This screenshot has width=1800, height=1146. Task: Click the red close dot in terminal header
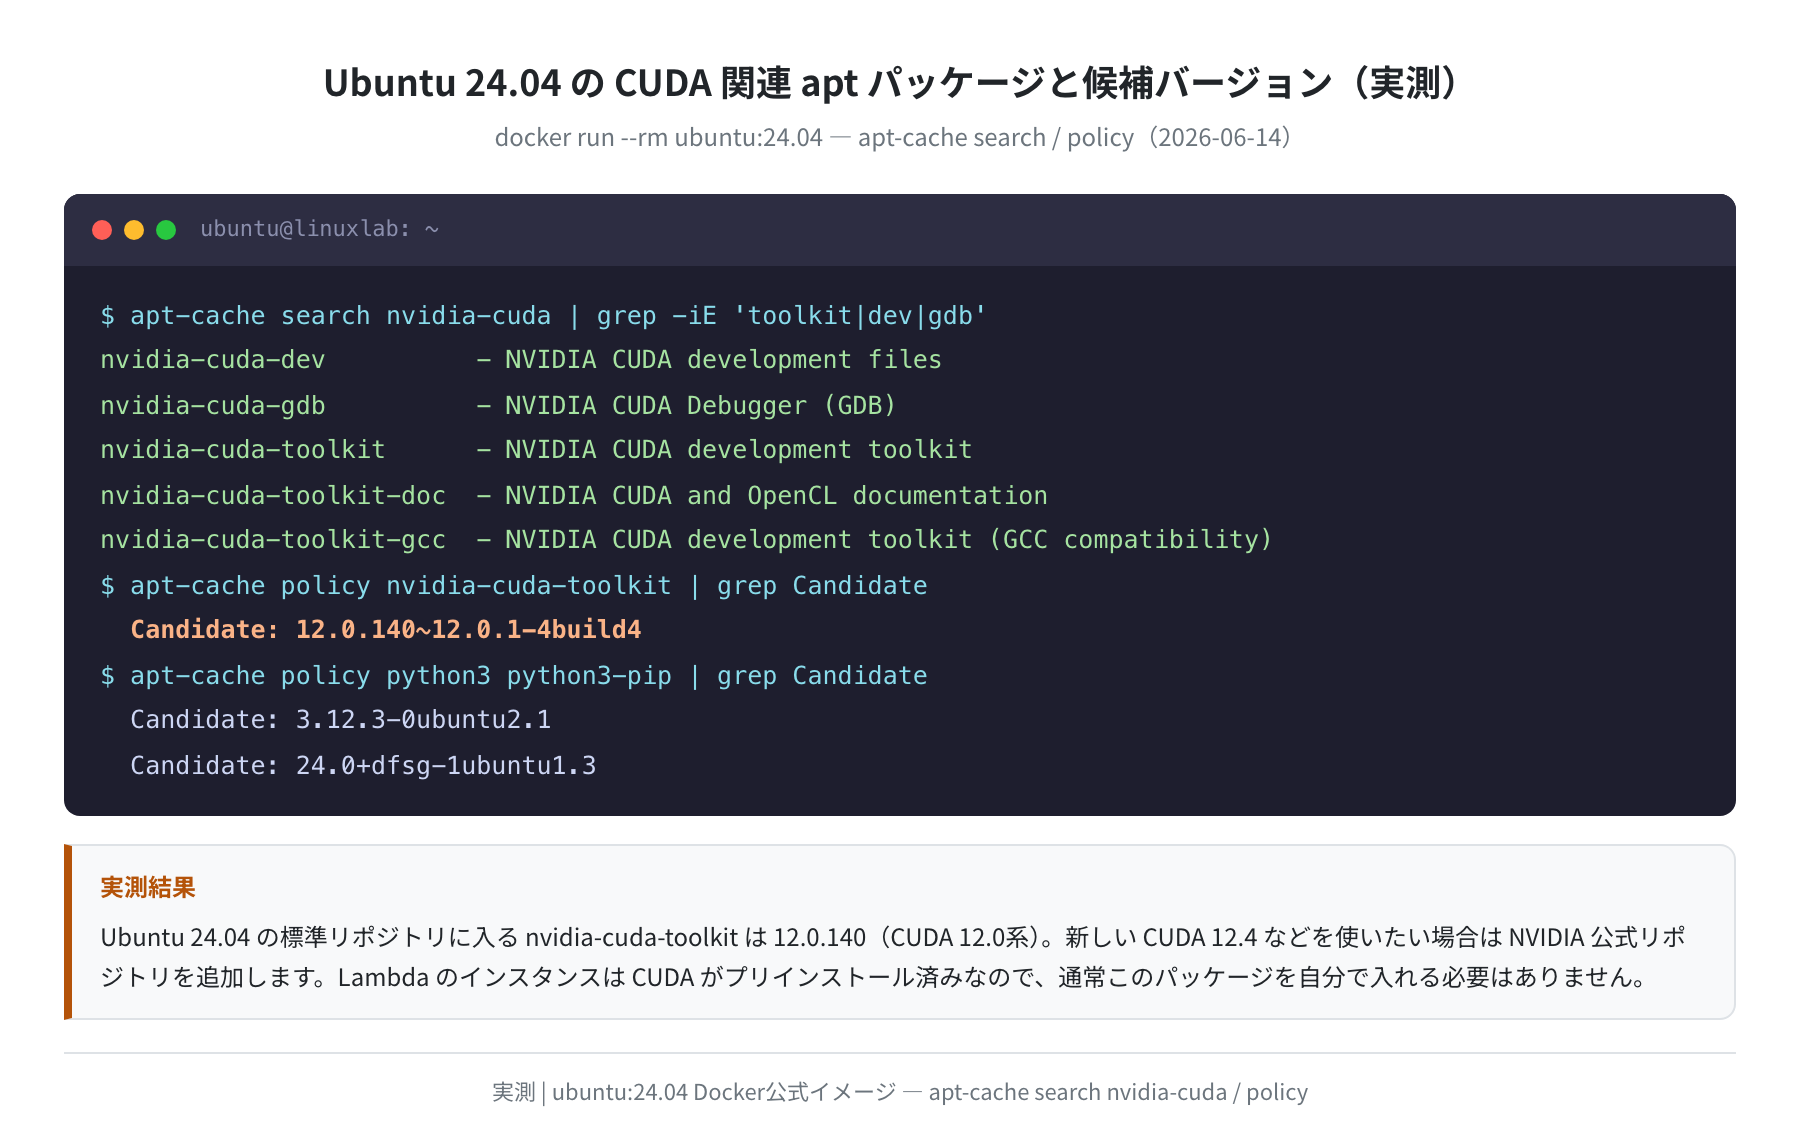[x=102, y=230]
